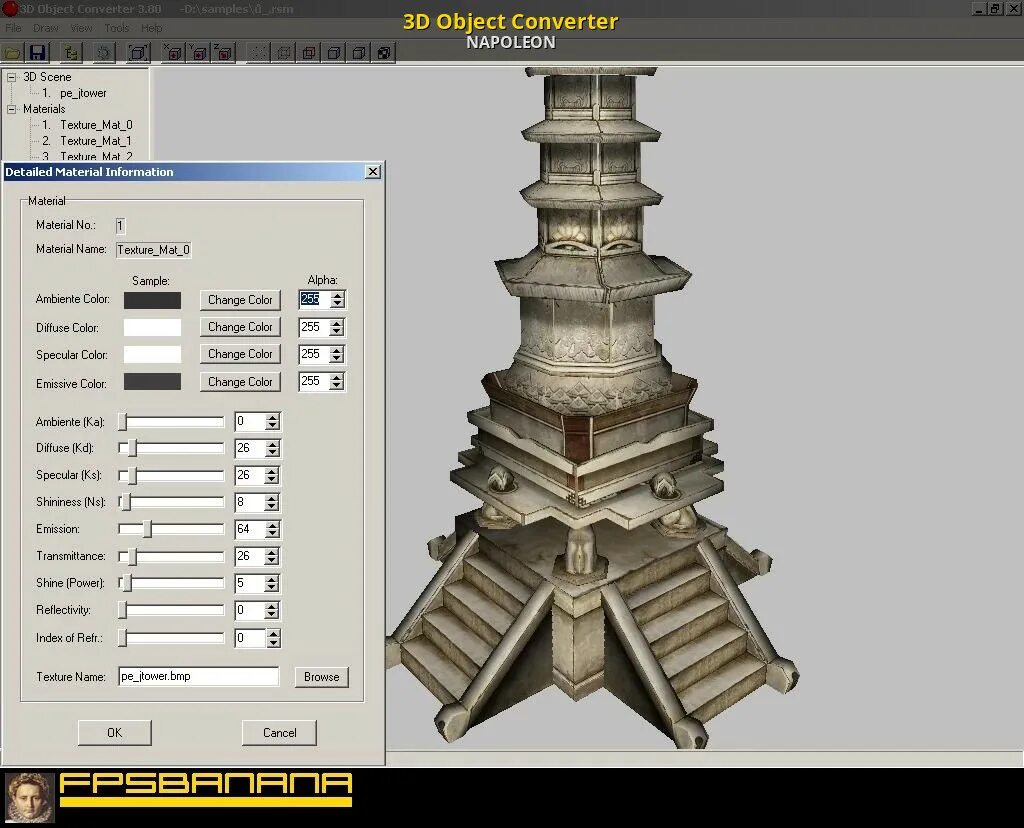Click the Shininess (Ns) value spinner arrows

273,502
